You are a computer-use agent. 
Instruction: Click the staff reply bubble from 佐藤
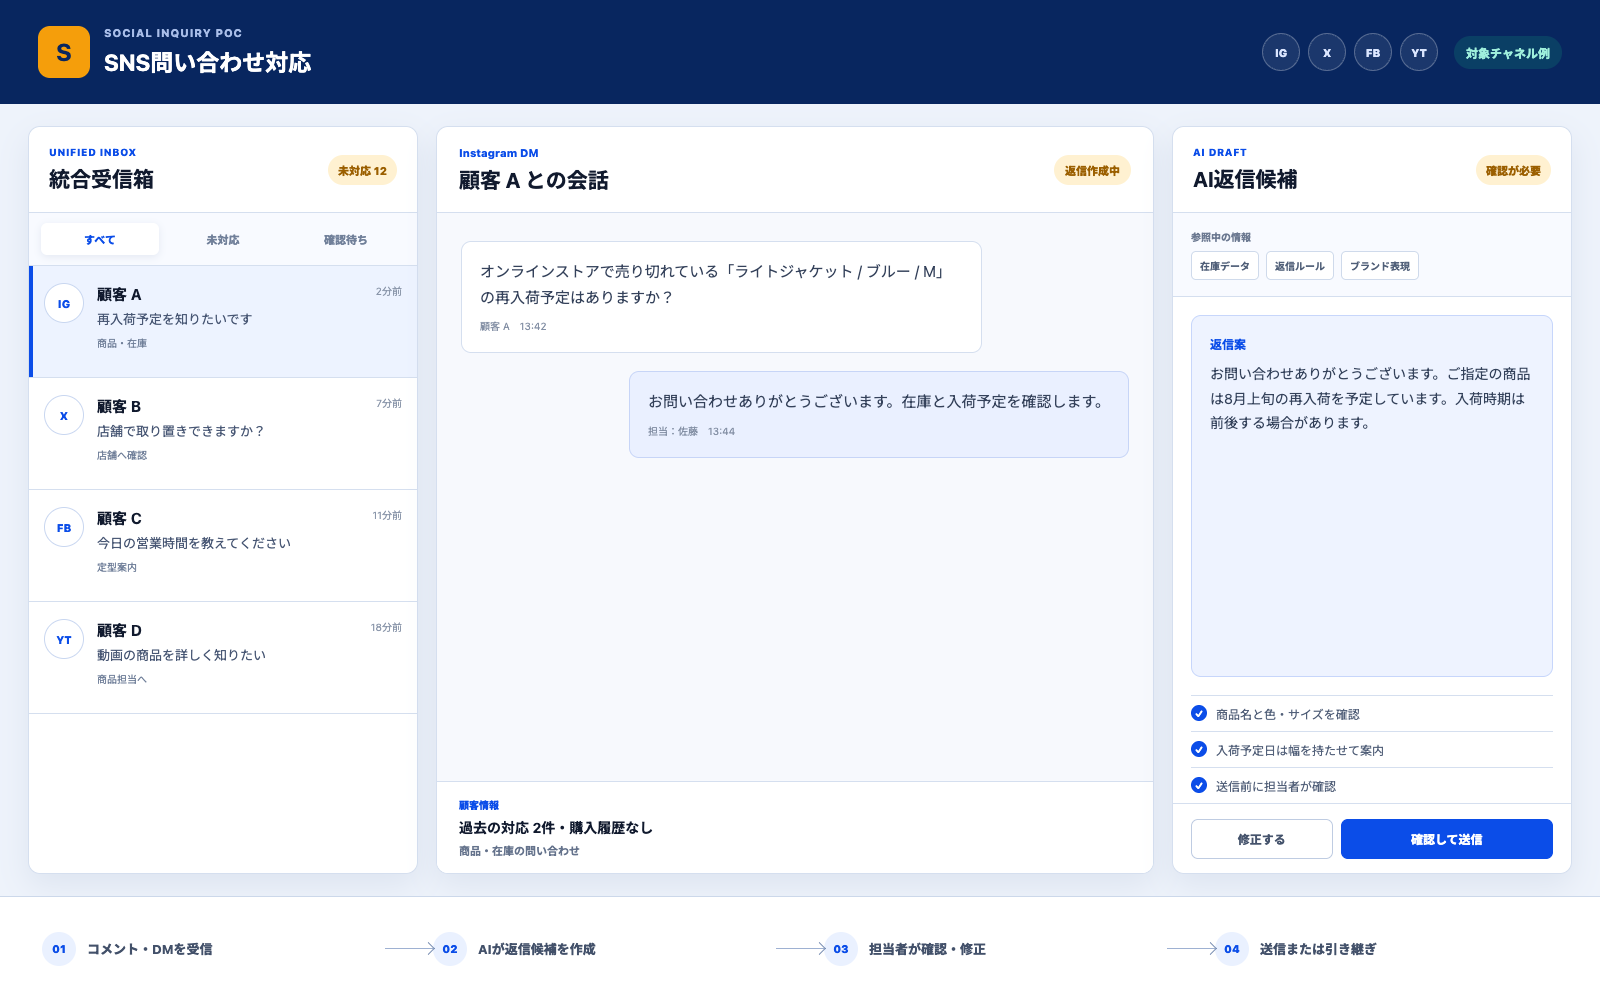pos(879,415)
